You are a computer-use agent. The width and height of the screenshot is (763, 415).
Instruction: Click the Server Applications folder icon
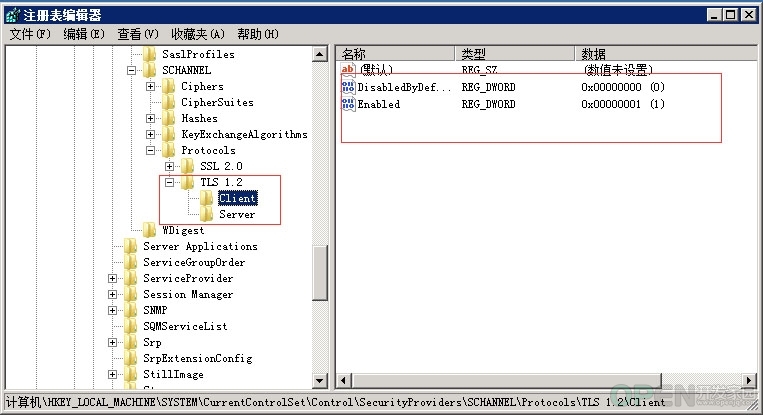[131, 246]
